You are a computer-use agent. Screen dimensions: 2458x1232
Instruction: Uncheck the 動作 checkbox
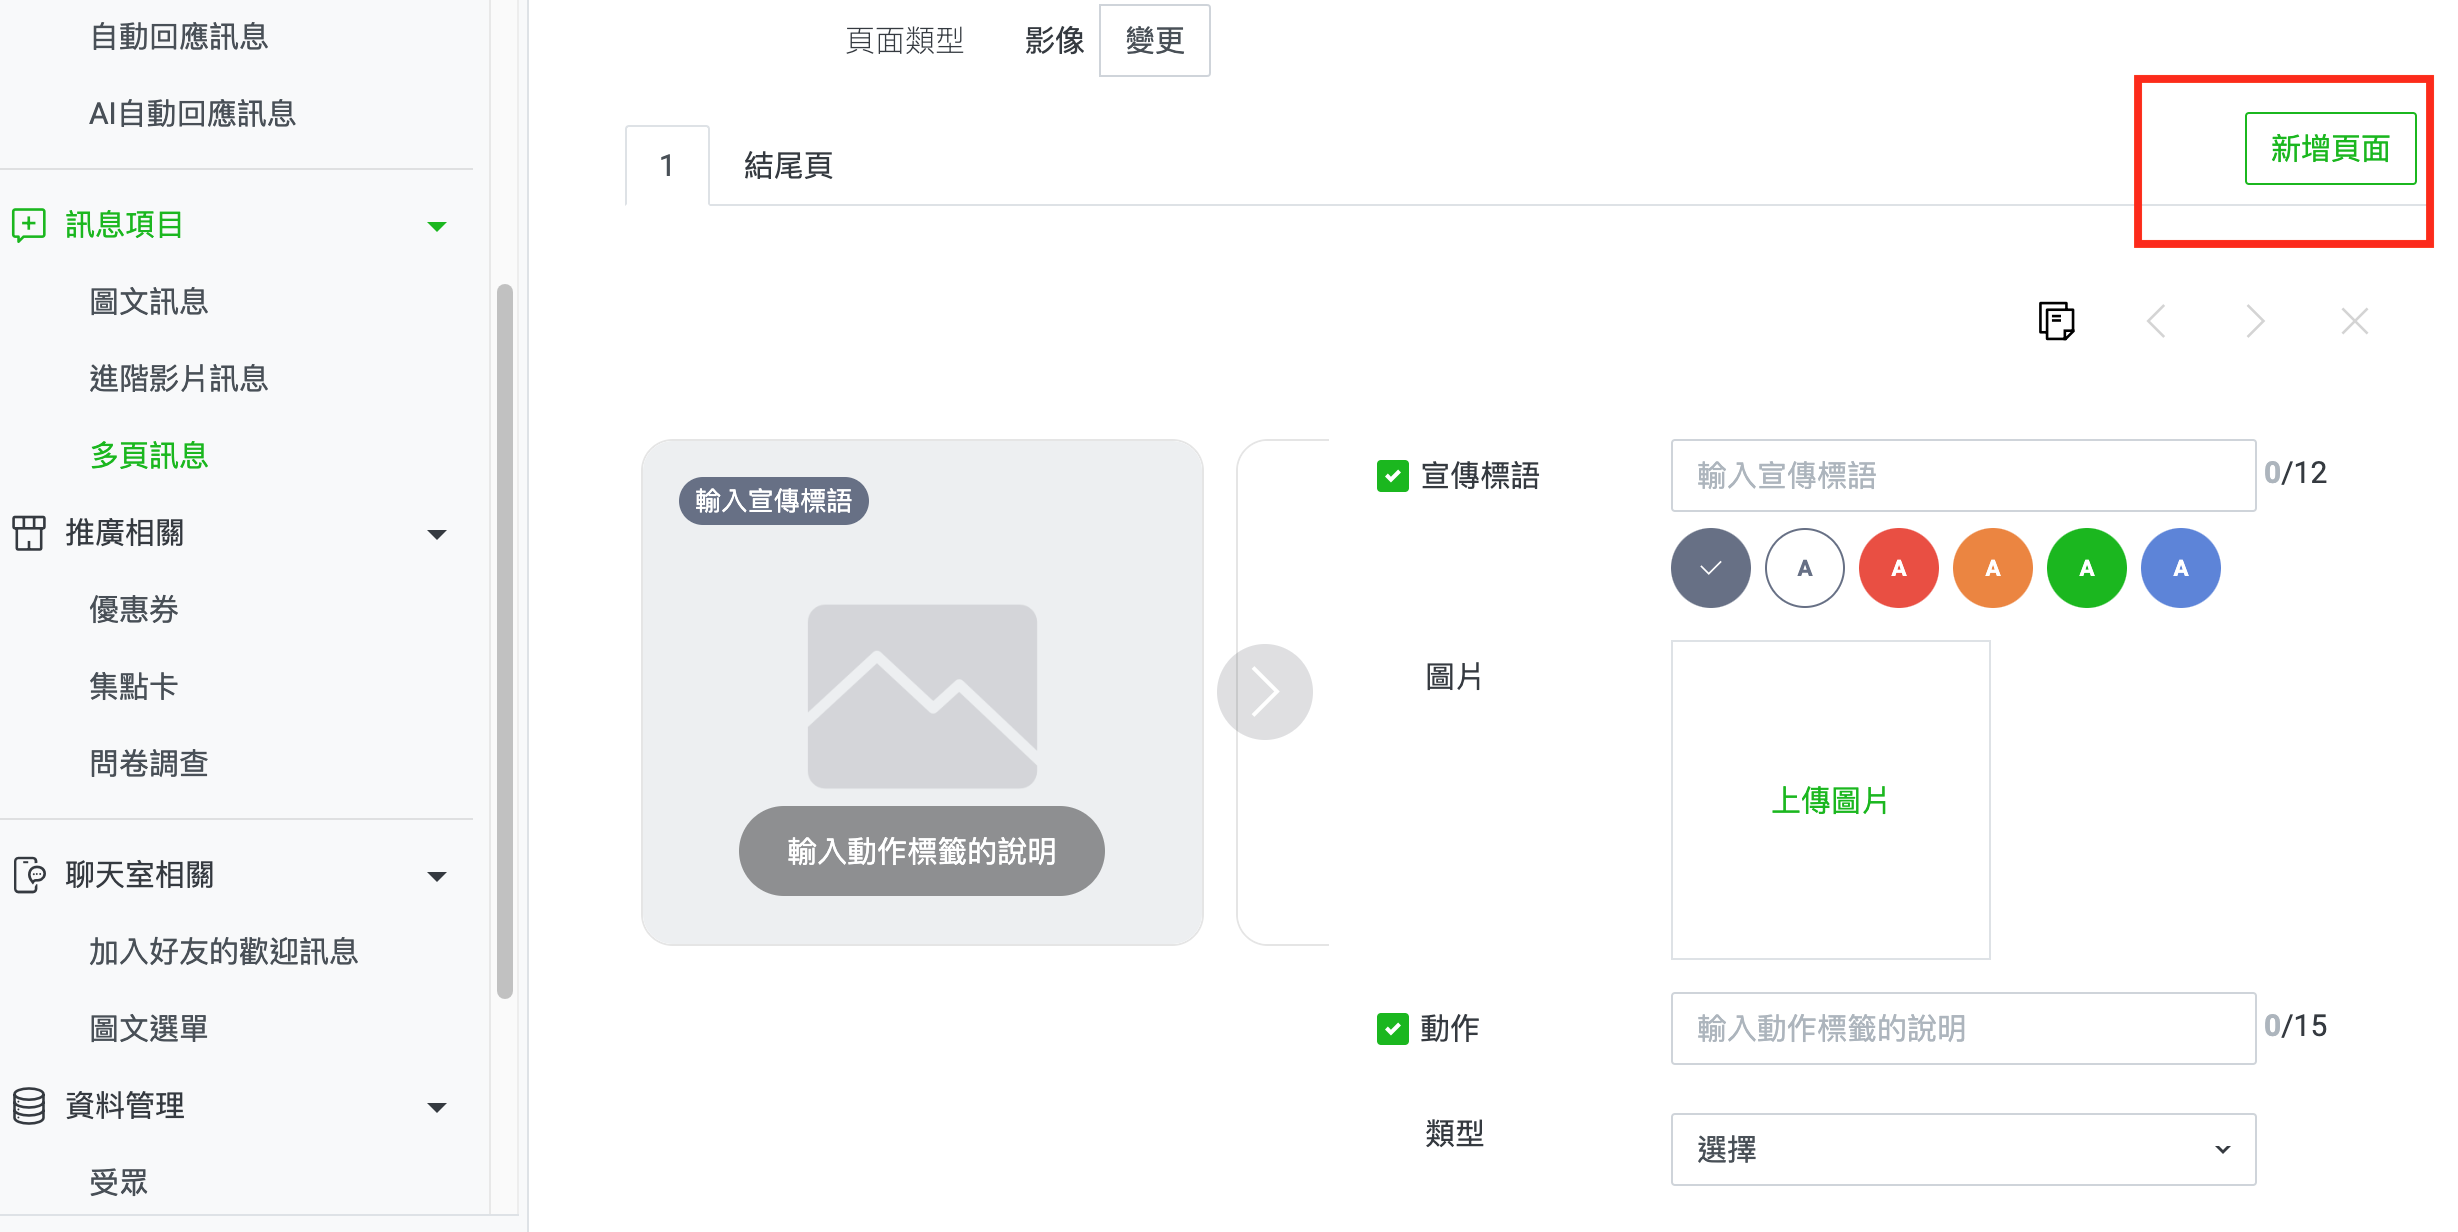pos(1392,1029)
